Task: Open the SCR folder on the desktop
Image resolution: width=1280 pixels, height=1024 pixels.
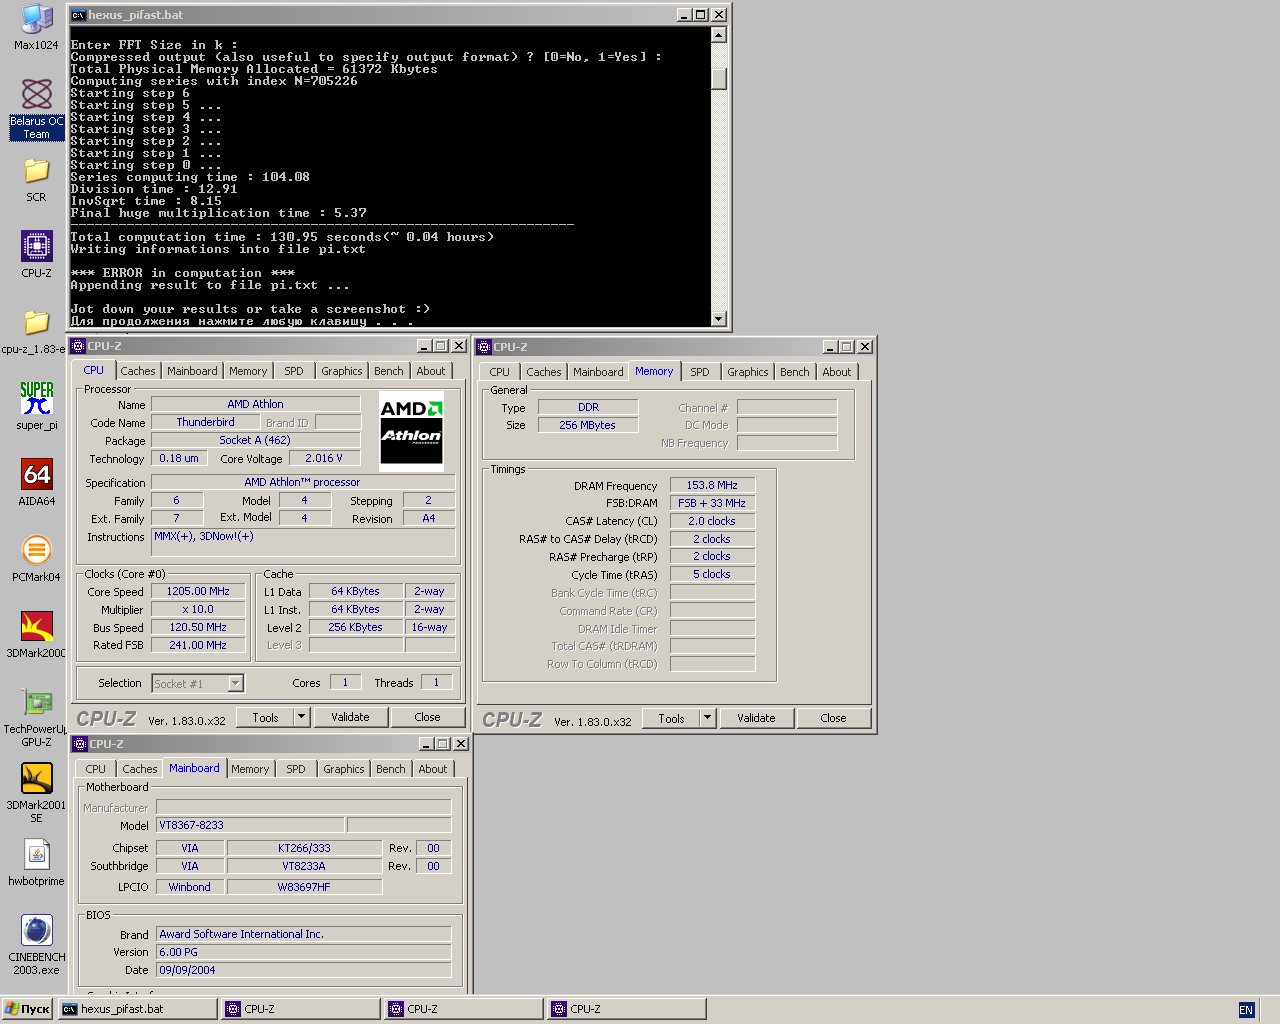Action: (37, 180)
